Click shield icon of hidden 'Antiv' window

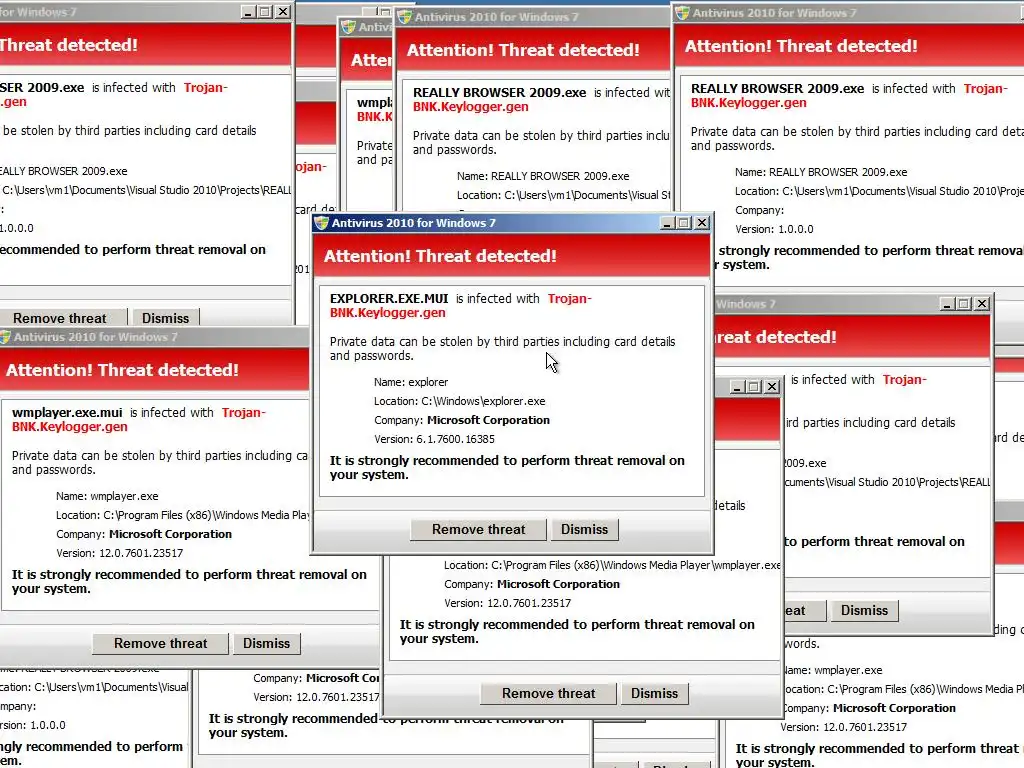pyautogui.click(x=348, y=27)
